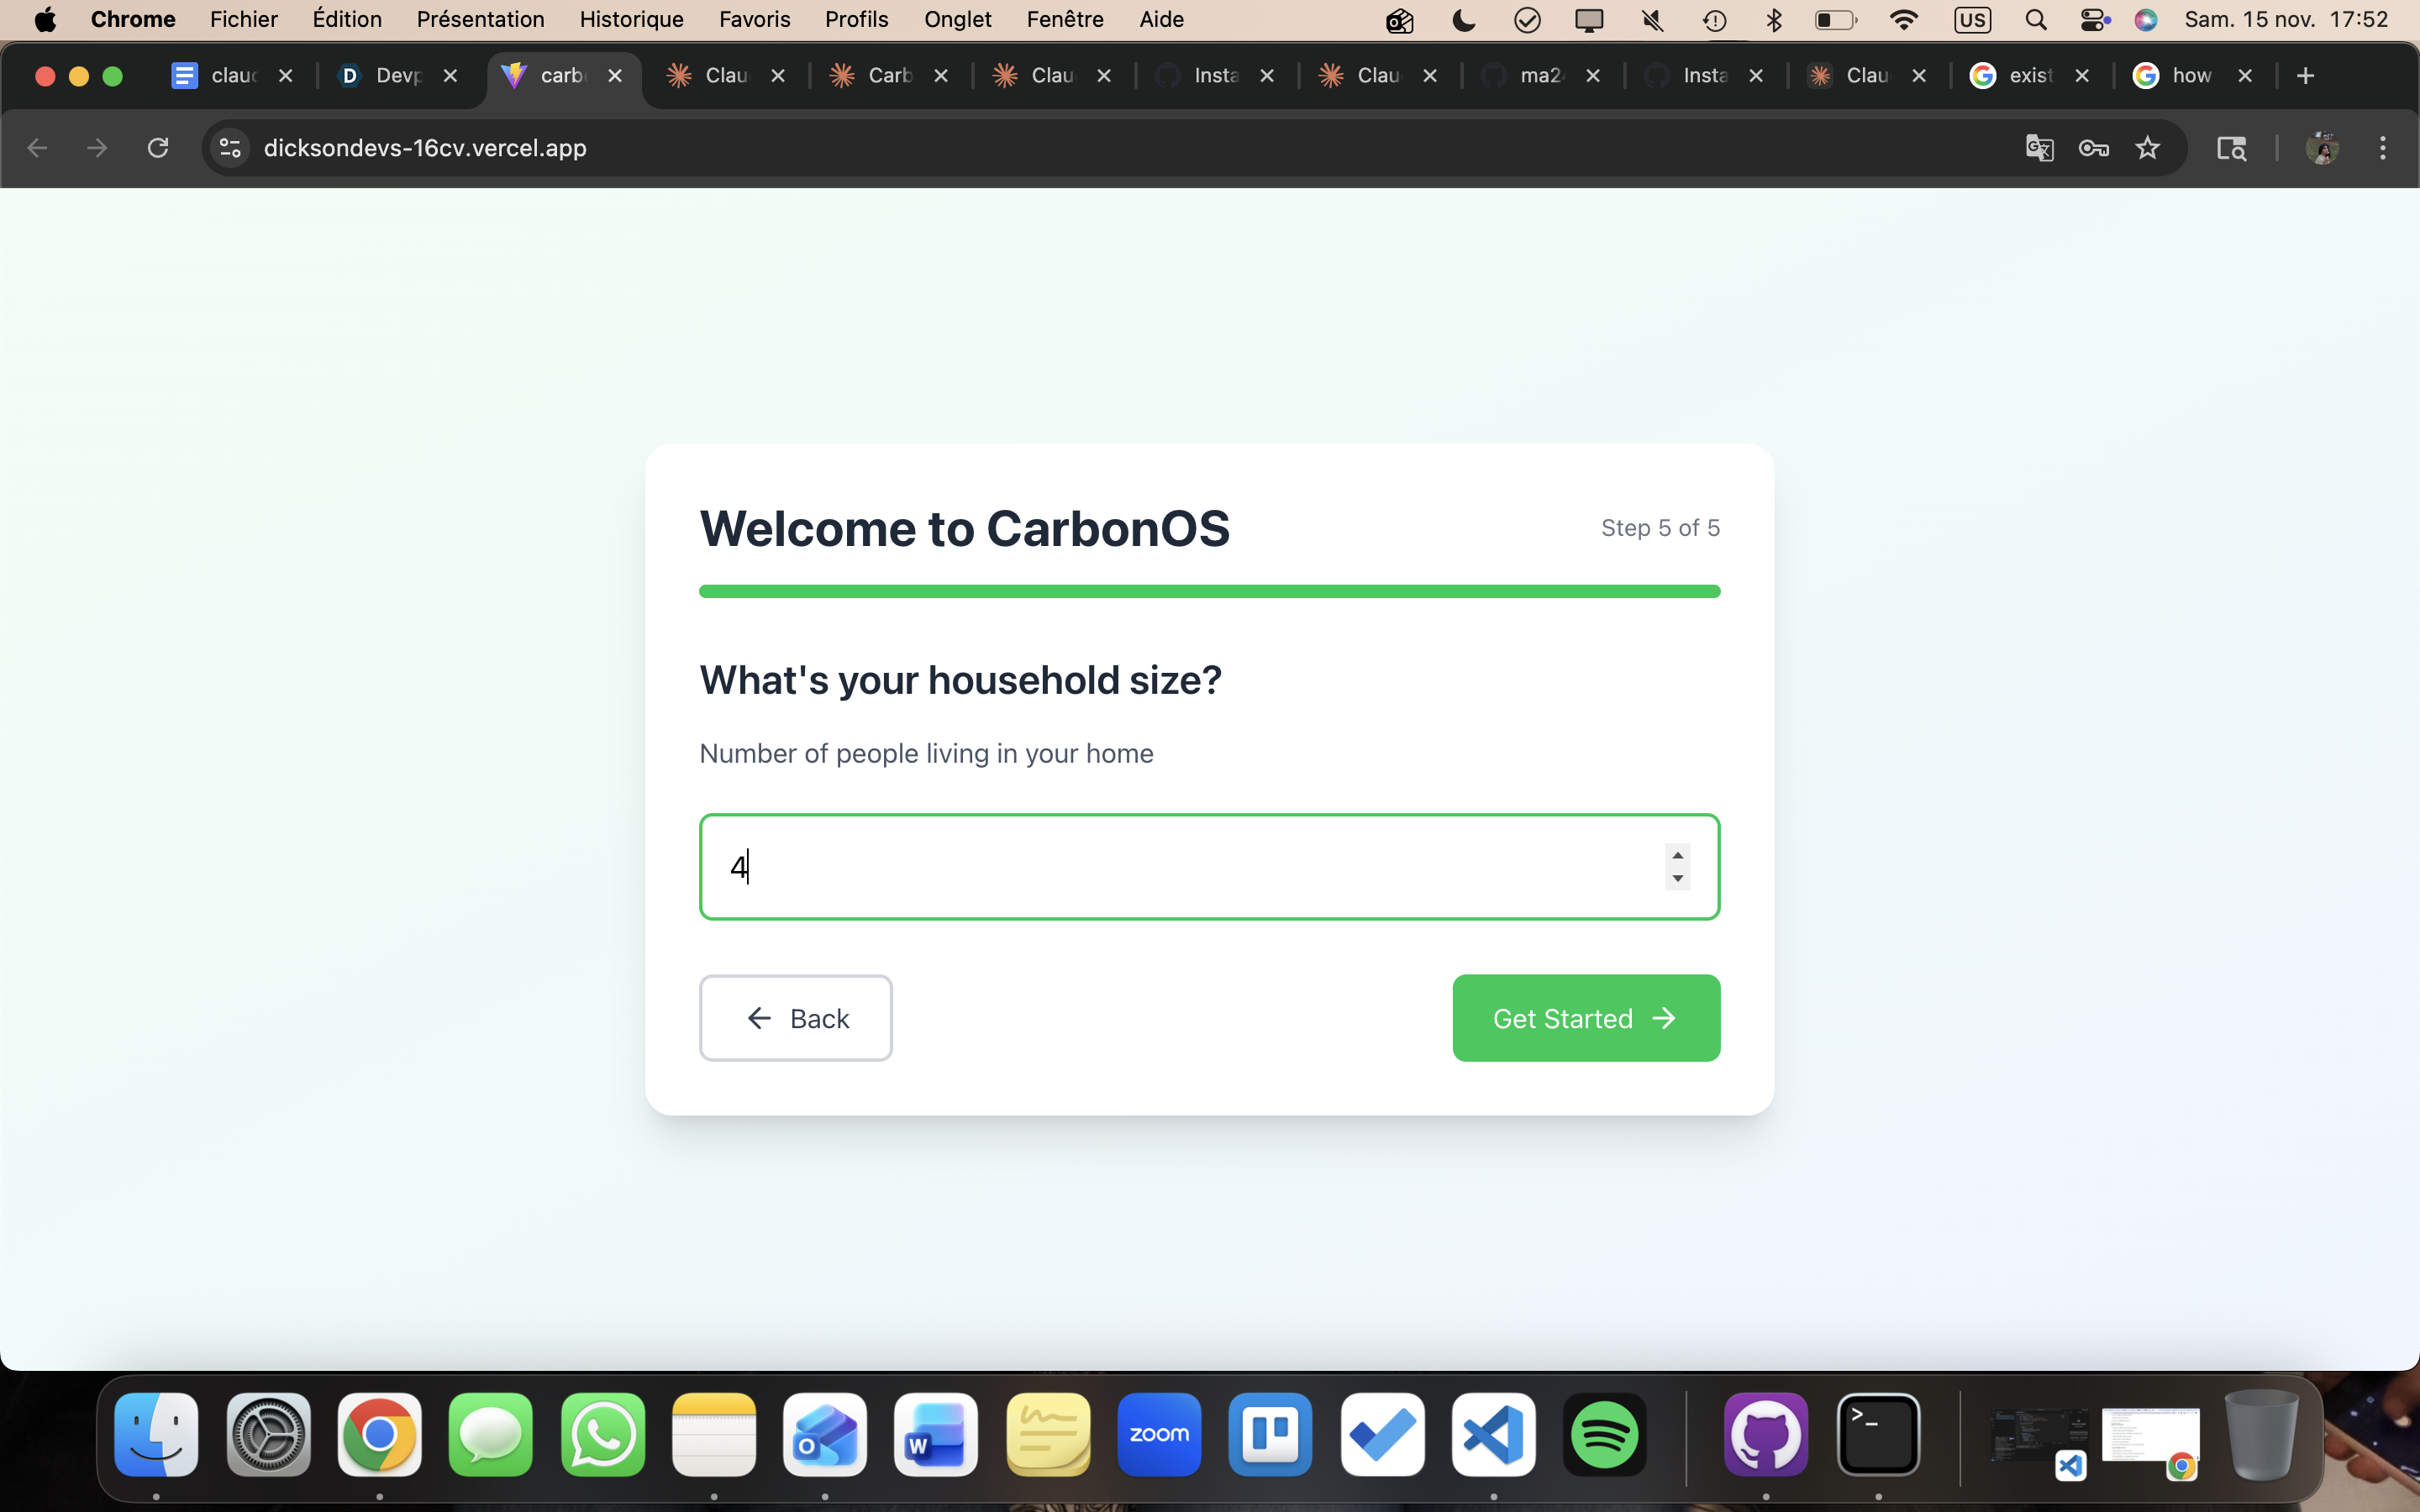Open Google Translate icon in address bar
Screen dimensions: 2420x1512
pos(2039,148)
